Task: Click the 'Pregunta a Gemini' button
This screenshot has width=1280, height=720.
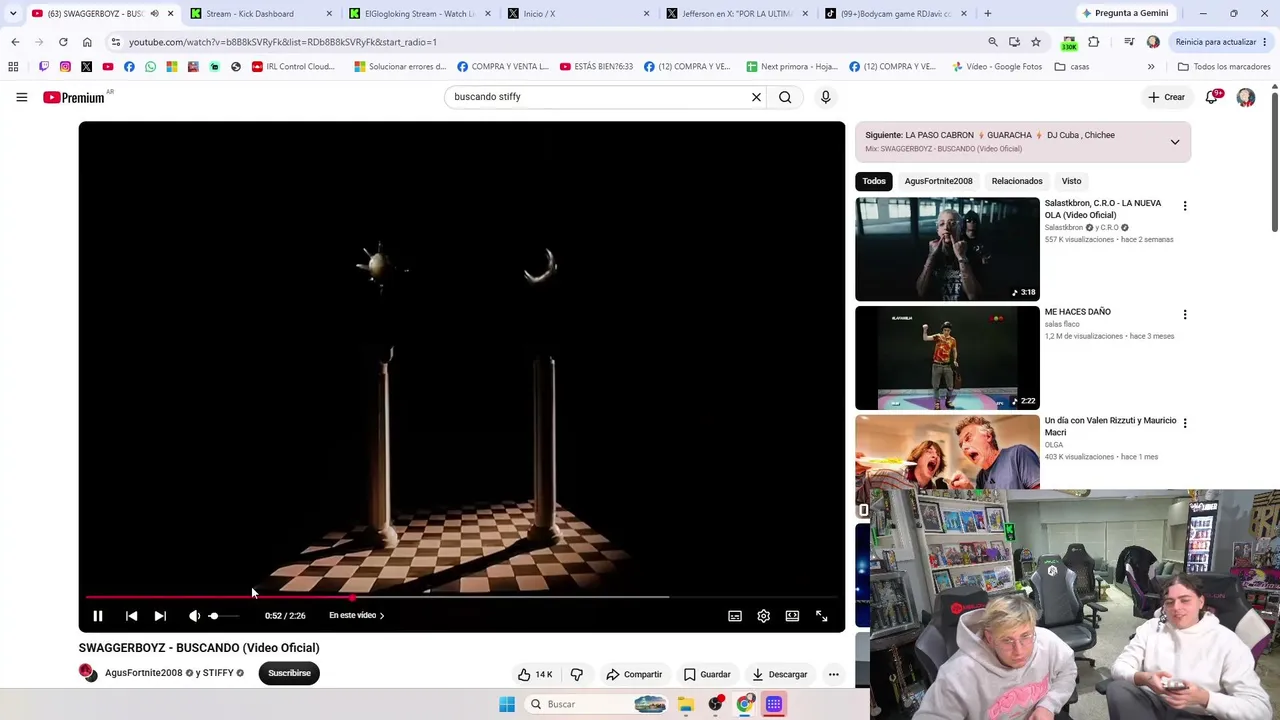Action: pyautogui.click(x=1125, y=14)
